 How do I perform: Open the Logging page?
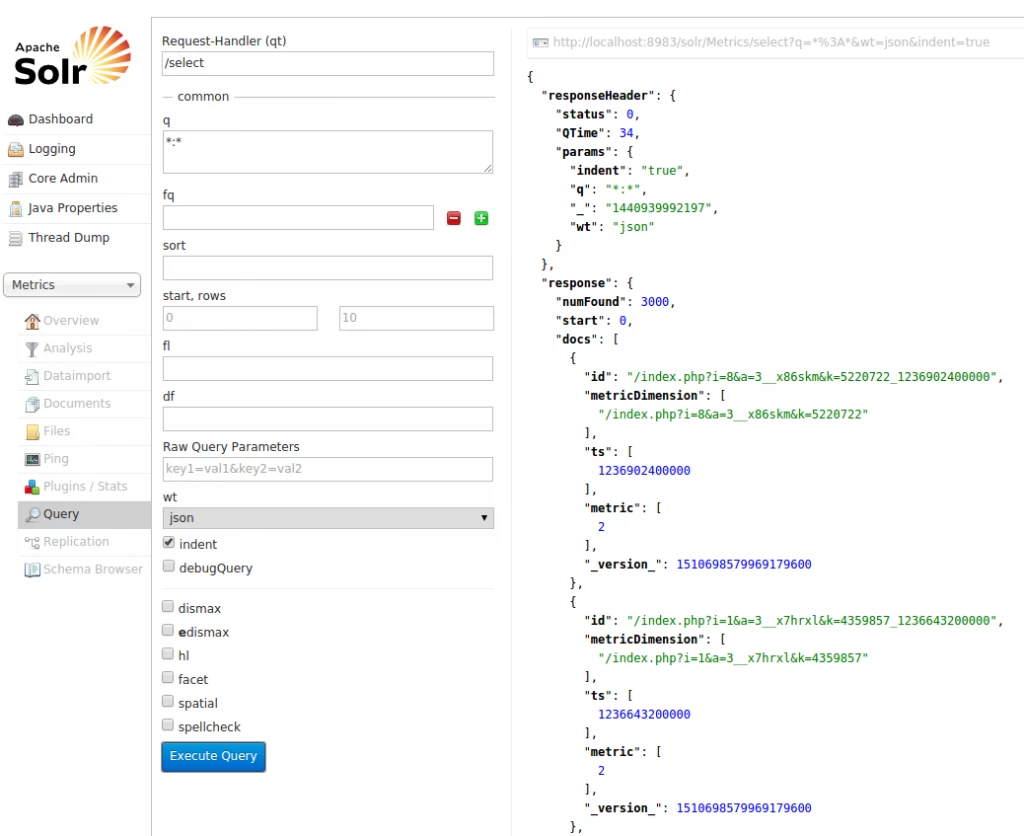[52, 149]
